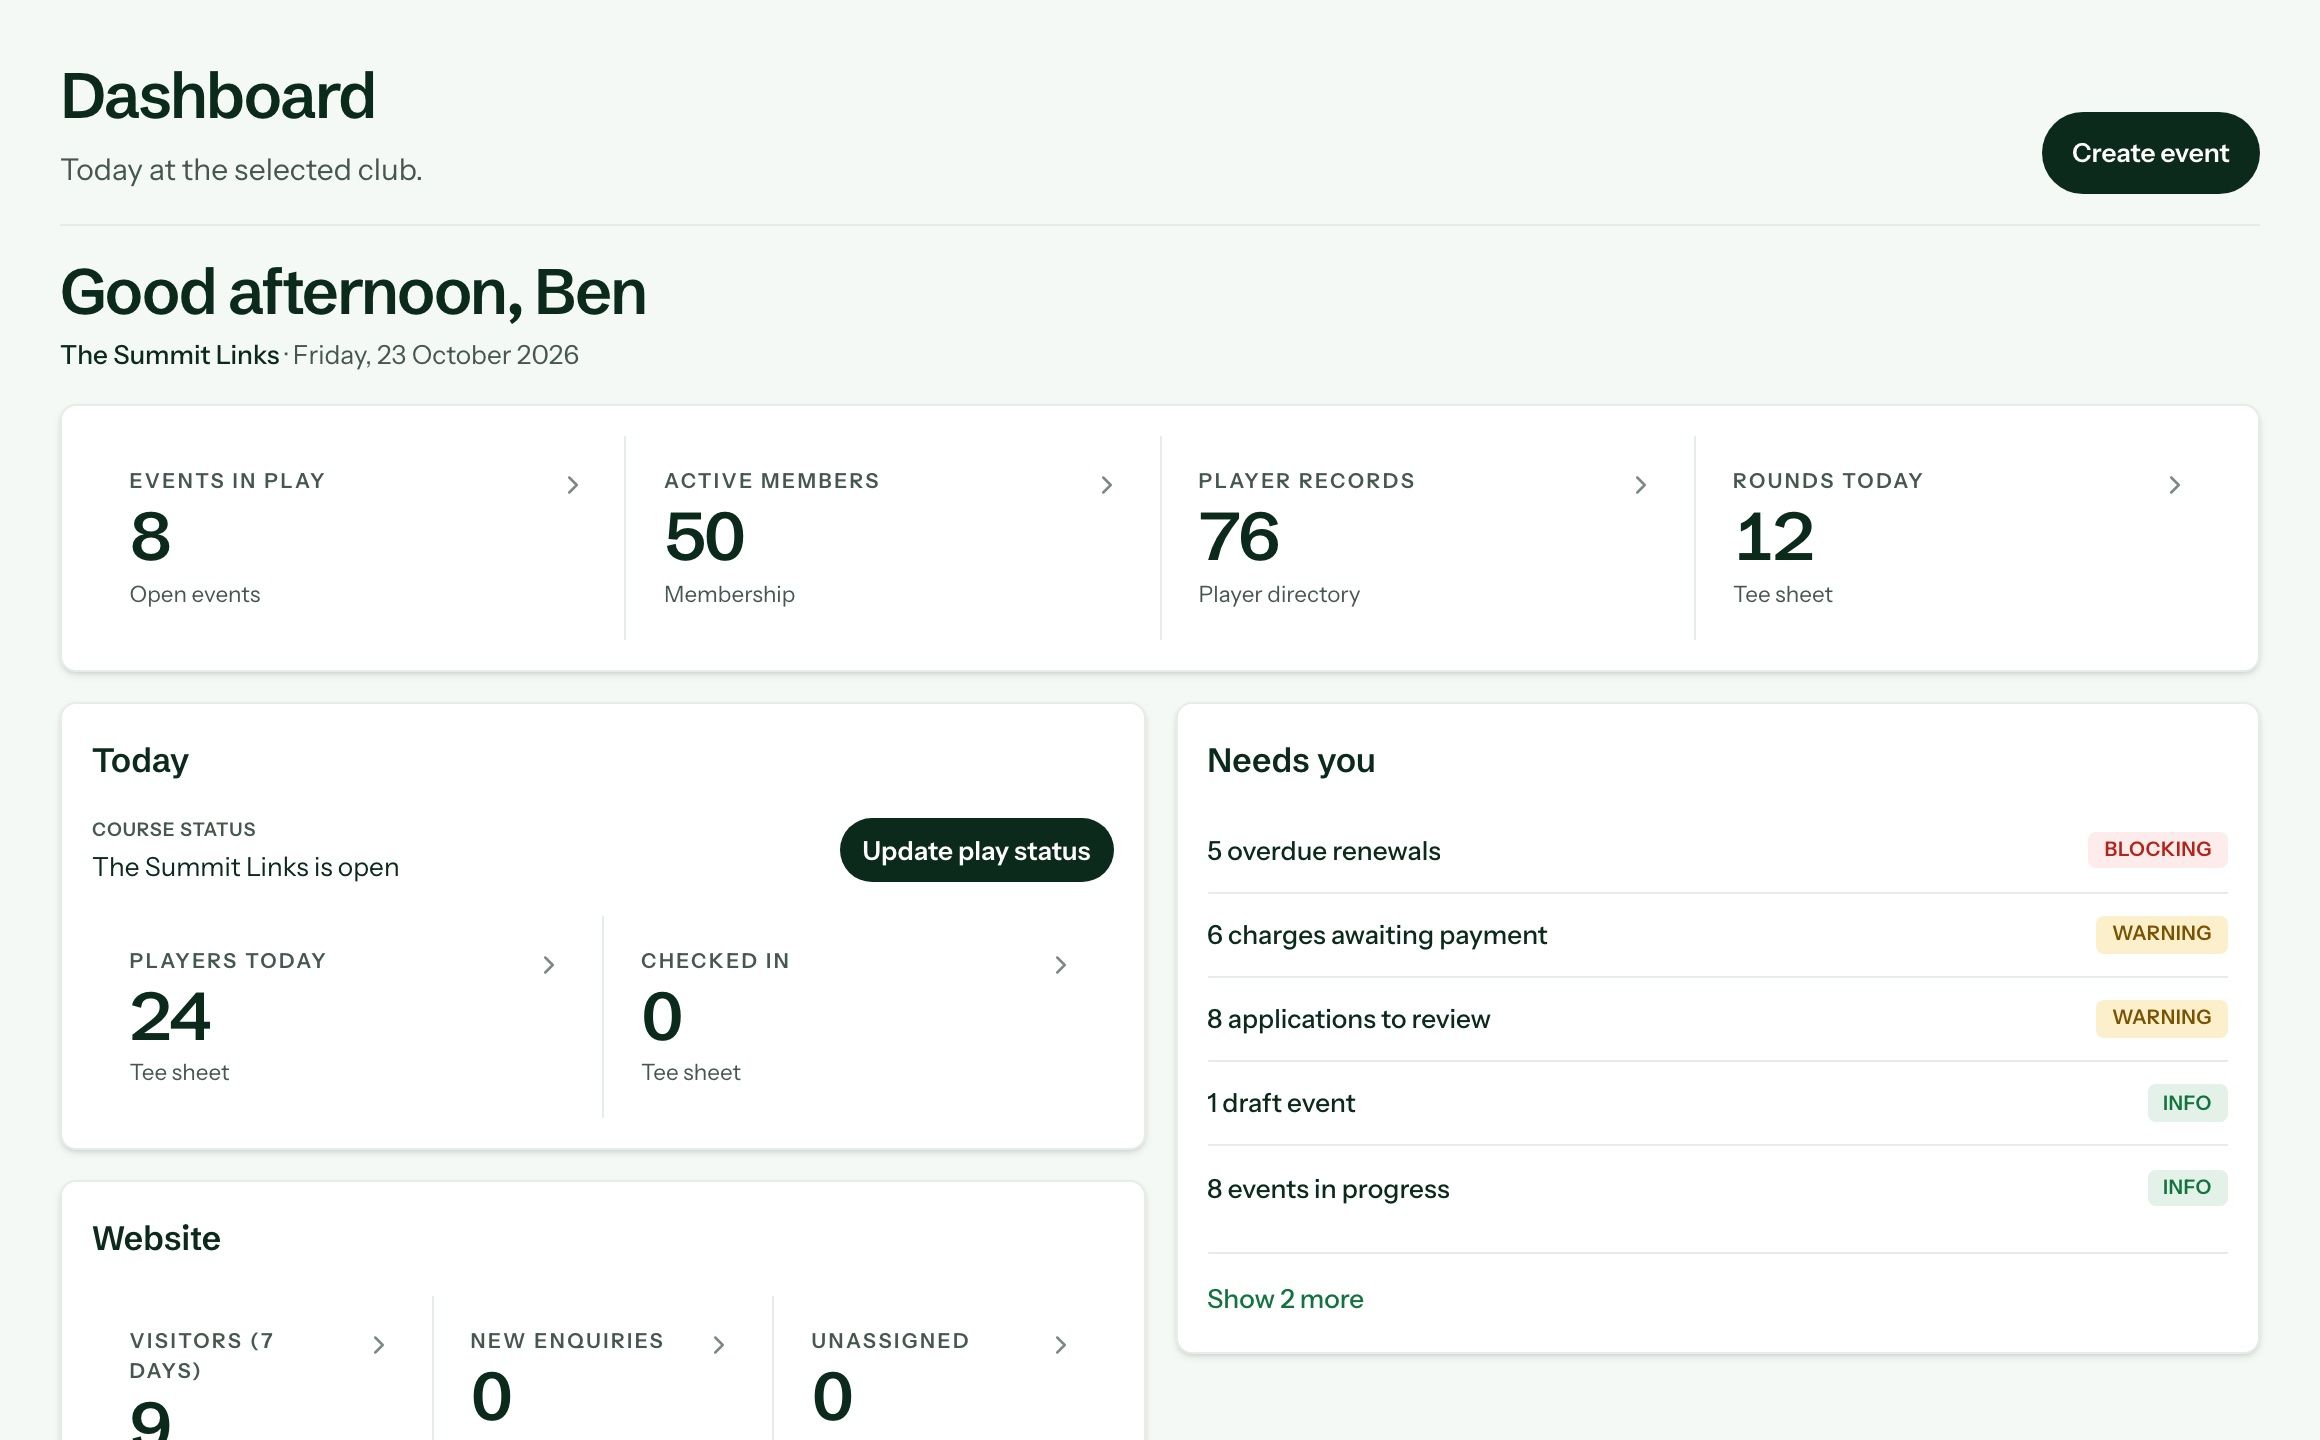Select the Player directory label
The image size is (2320, 1440).
click(x=1279, y=594)
